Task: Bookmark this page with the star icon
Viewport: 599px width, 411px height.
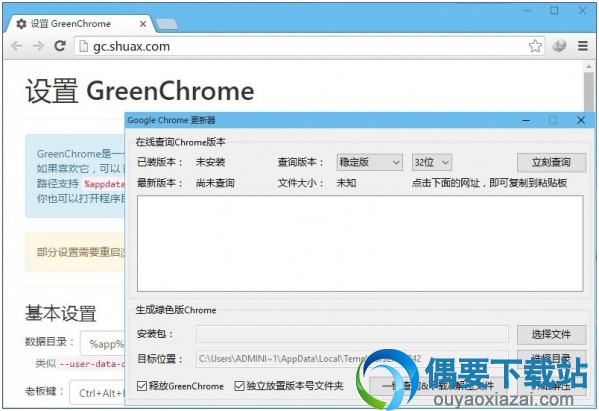Action: pyautogui.click(x=535, y=46)
